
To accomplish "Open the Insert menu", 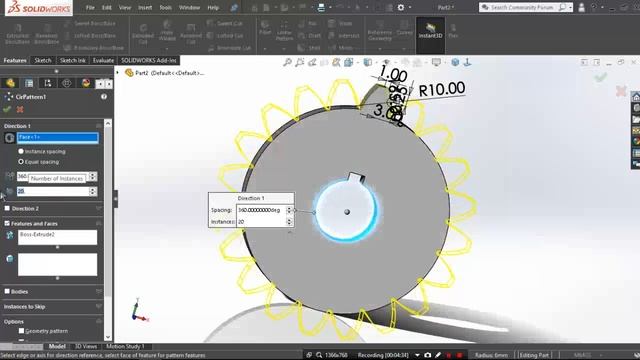I will [145, 7].
